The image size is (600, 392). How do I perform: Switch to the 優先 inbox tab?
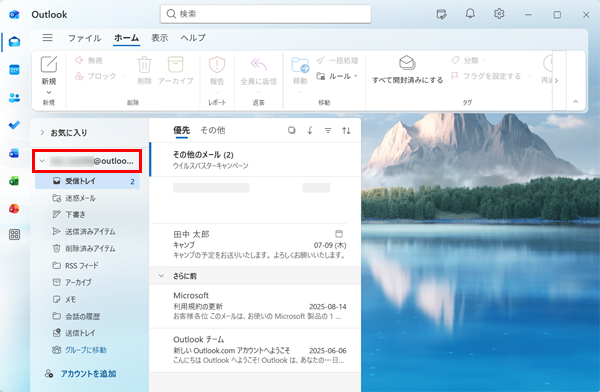[x=182, y=130]
